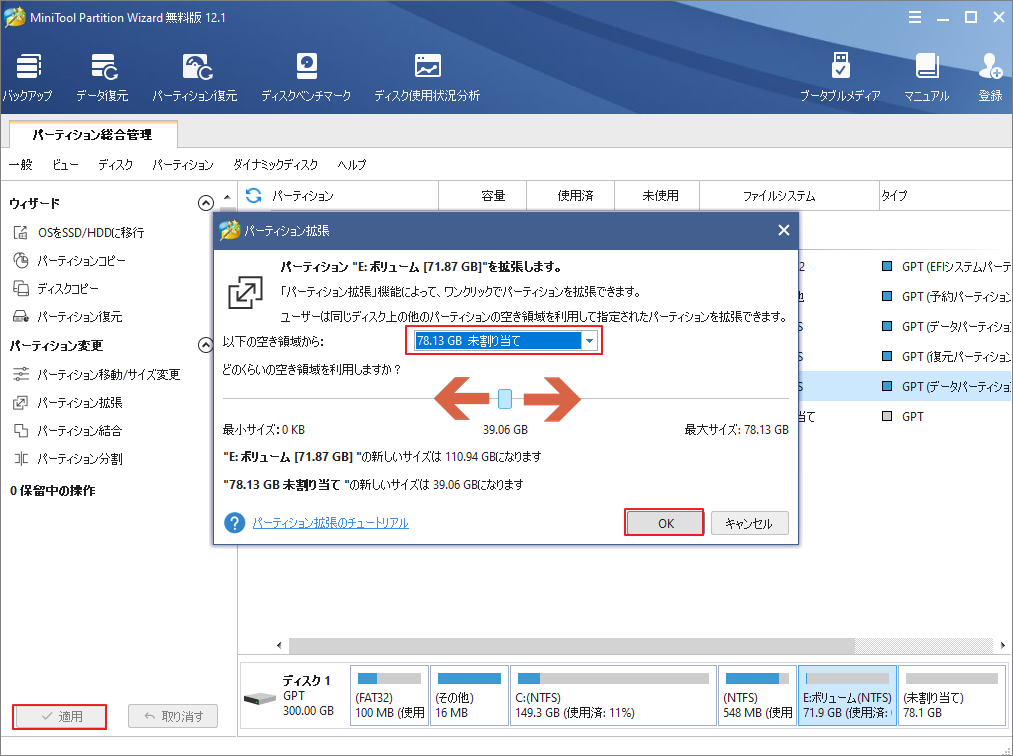Choose パーティションコピー wizard

pyautogui.click(x=69, y=261)
